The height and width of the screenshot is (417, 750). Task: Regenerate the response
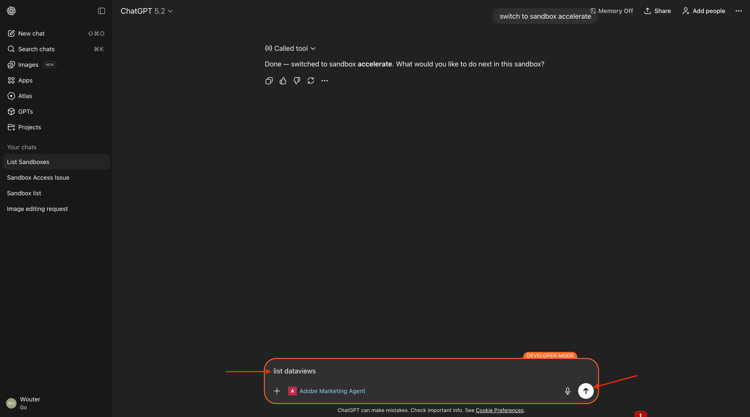click(x=310, y=81)
